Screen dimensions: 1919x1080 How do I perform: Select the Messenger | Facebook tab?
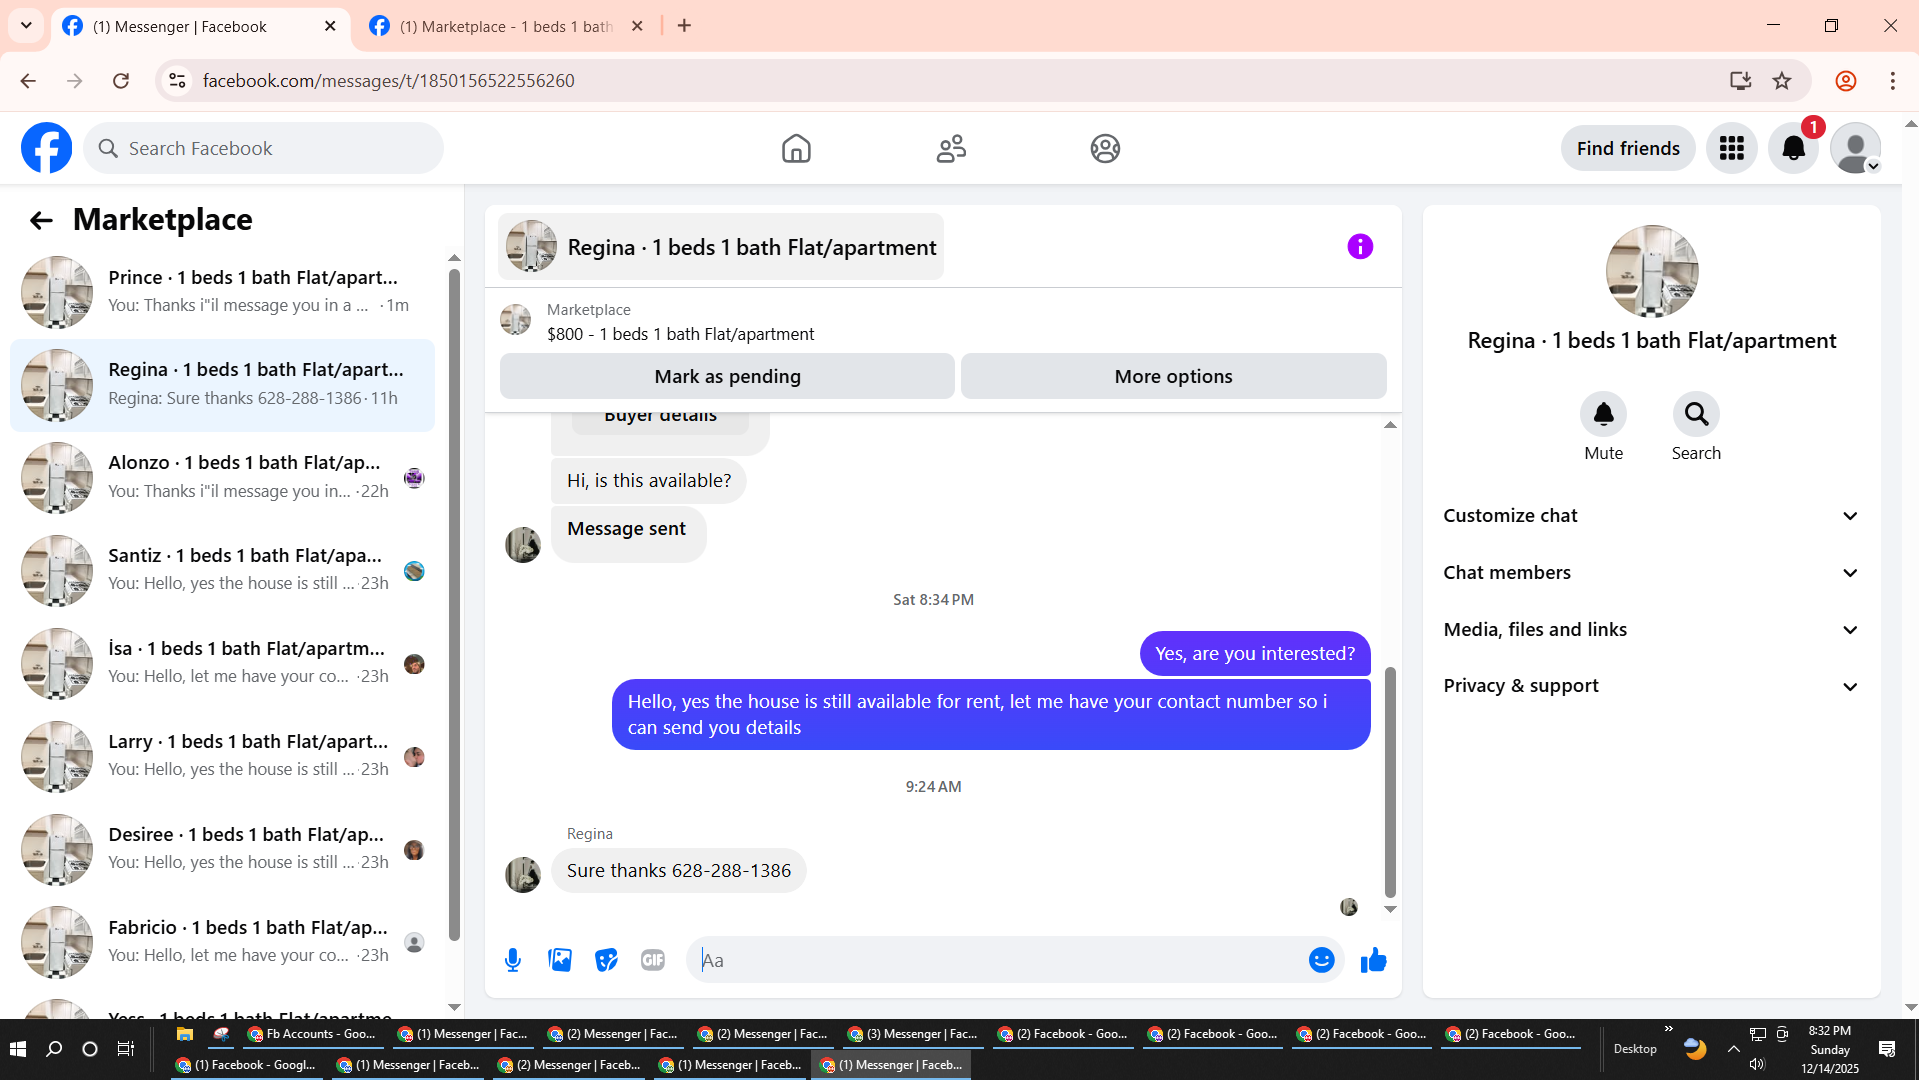point(200,27)
